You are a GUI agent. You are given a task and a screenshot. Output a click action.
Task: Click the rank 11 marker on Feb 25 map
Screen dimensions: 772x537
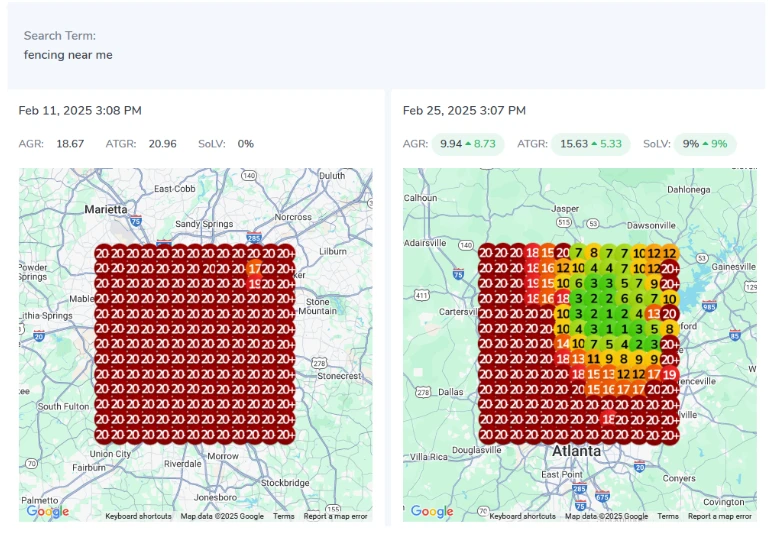coord(594,359)
